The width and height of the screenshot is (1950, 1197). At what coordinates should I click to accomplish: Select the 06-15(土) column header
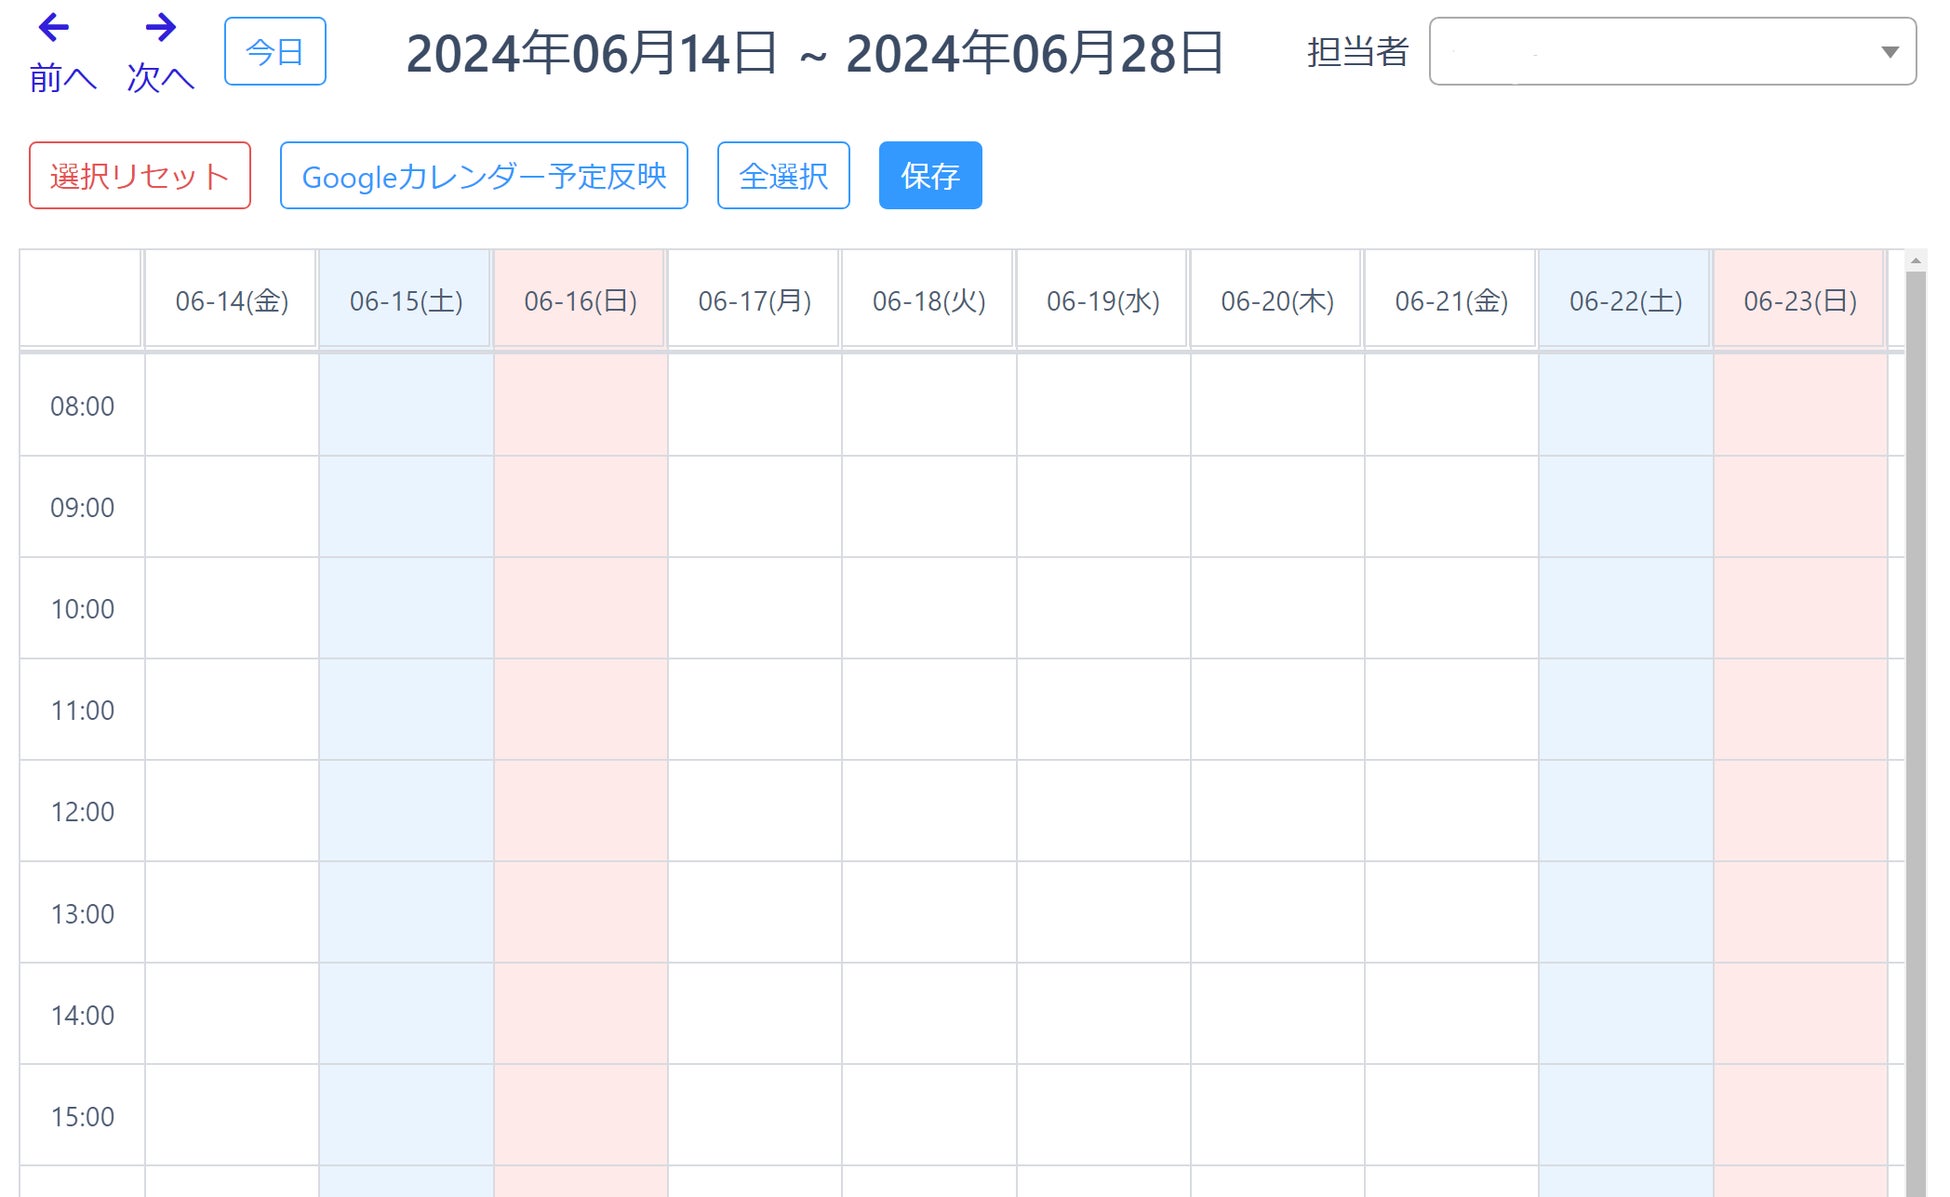(405, 300)
